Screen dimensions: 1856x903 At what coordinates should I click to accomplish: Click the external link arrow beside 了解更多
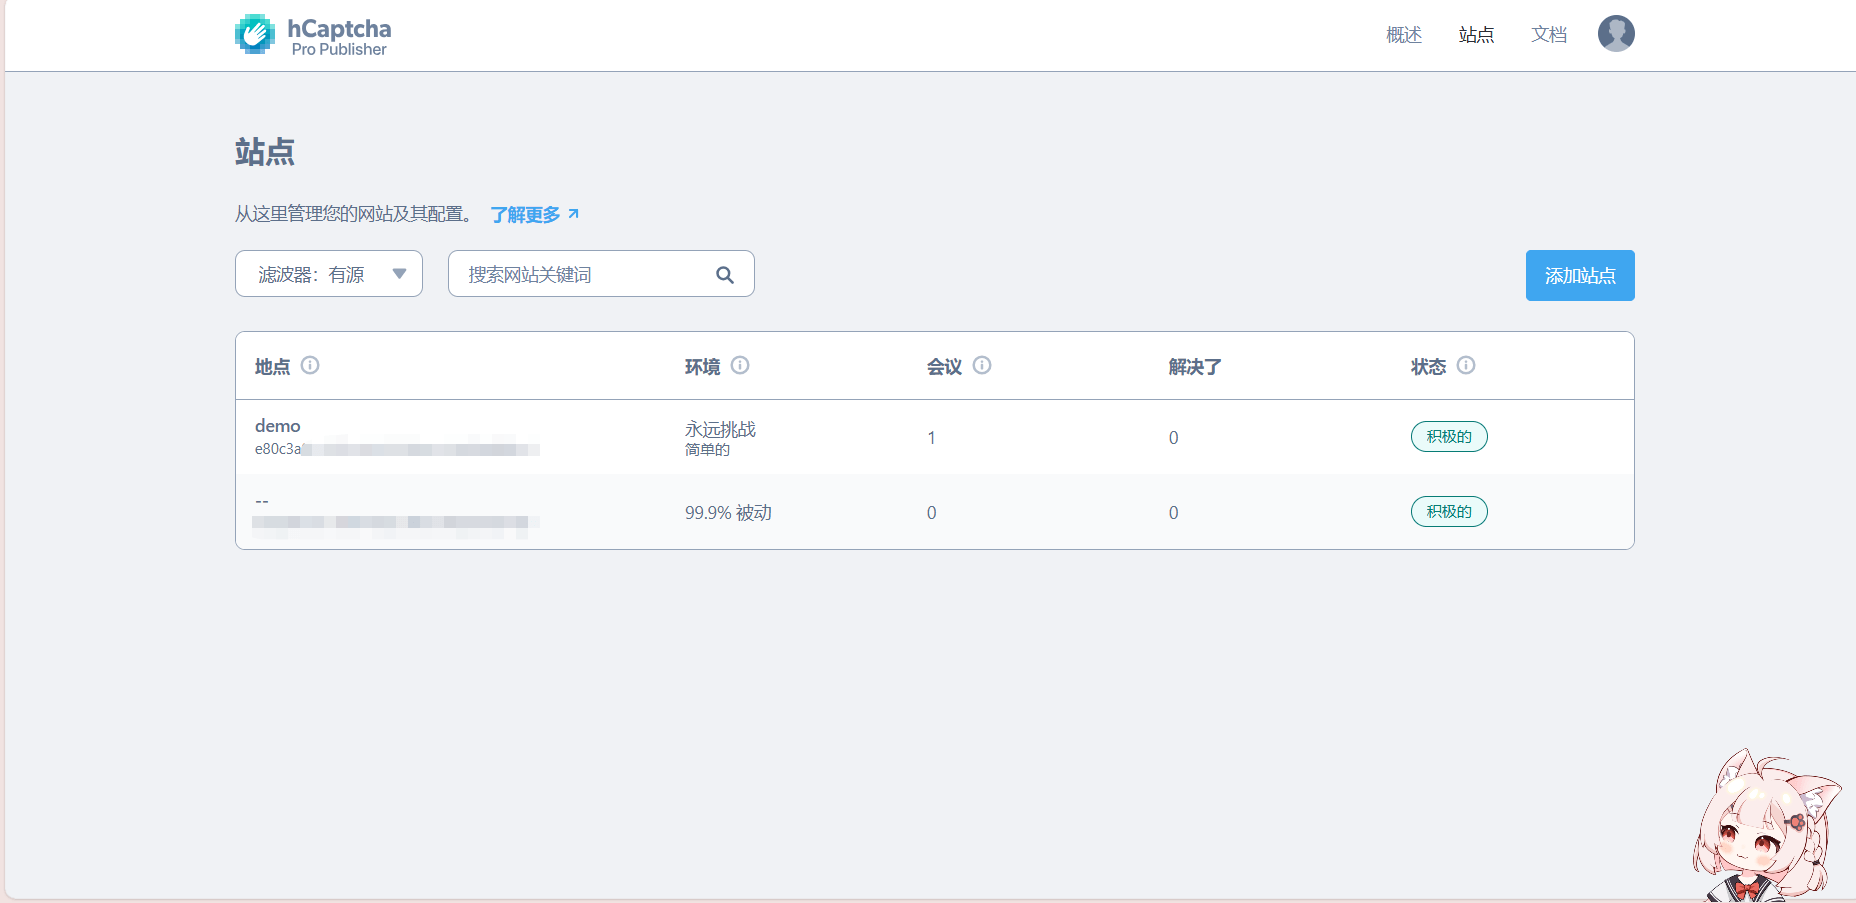tap(574, 214)
